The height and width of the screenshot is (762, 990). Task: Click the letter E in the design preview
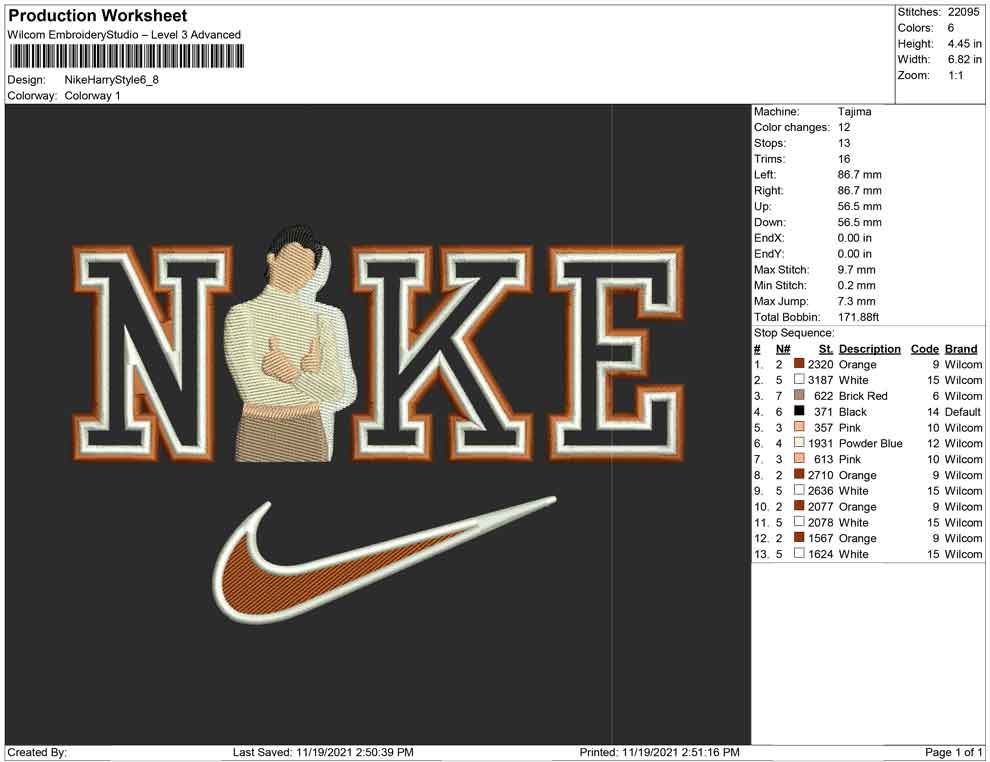tap(617, 352)
